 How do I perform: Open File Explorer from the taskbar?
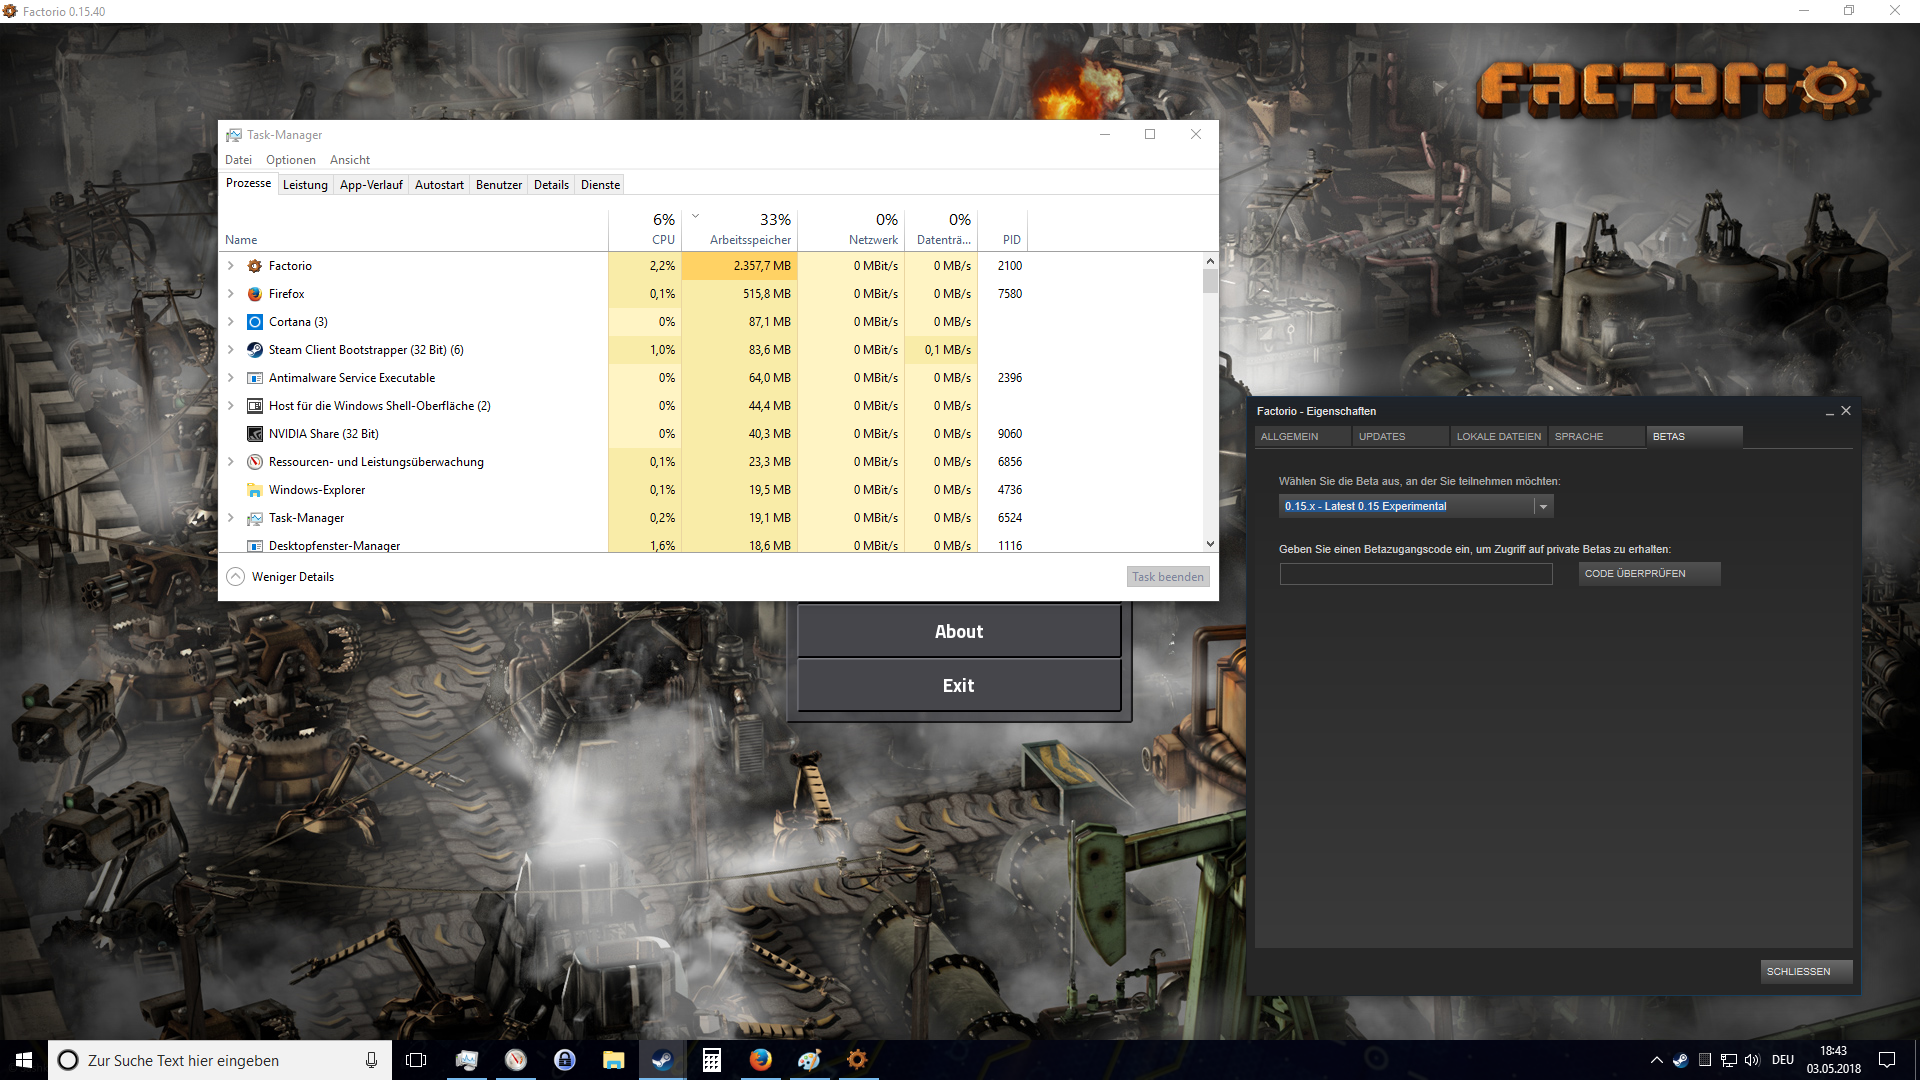[x=614, y=1060]
